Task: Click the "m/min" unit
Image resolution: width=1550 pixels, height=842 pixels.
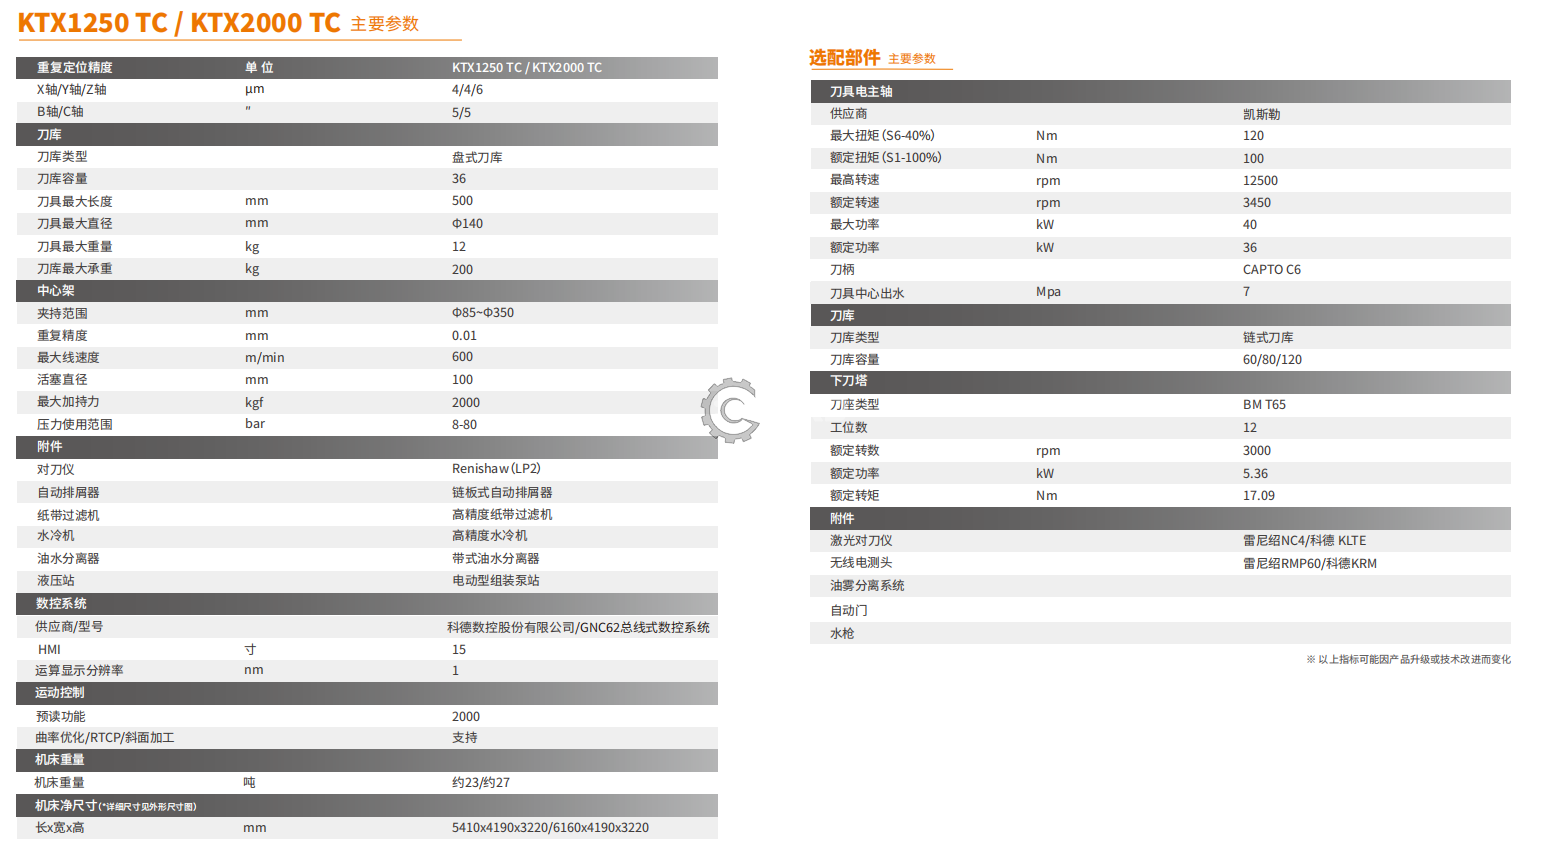Action: pos(265,357)
